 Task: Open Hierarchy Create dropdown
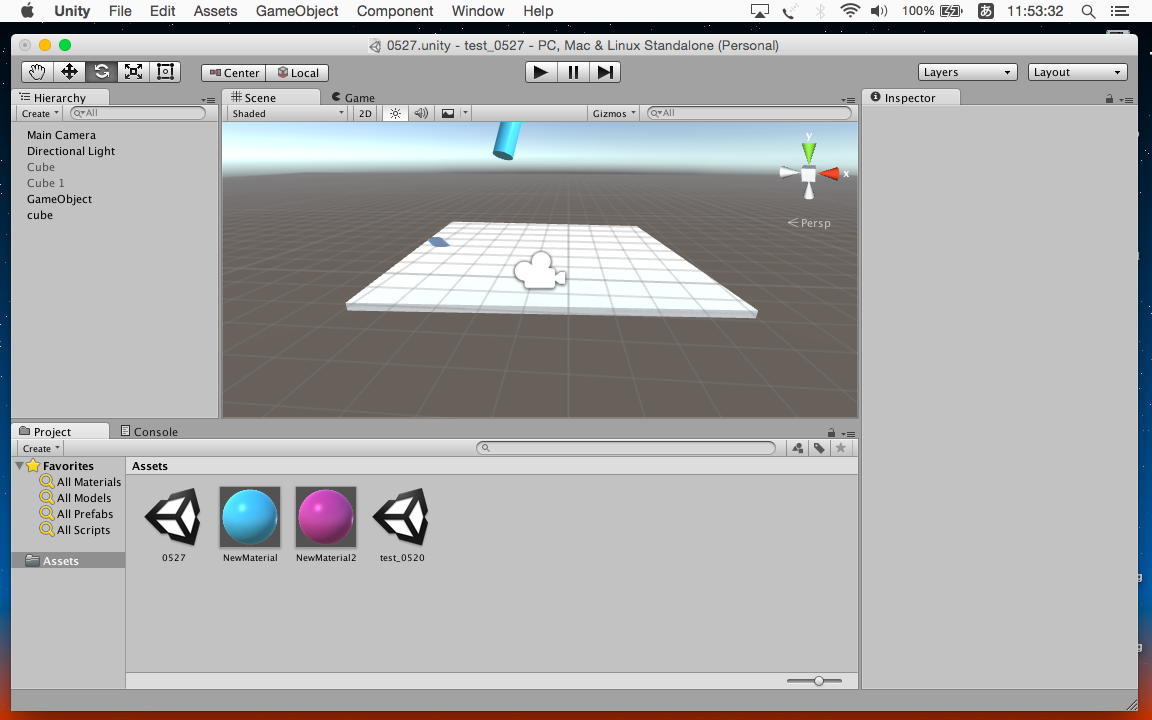coord(40,113)
